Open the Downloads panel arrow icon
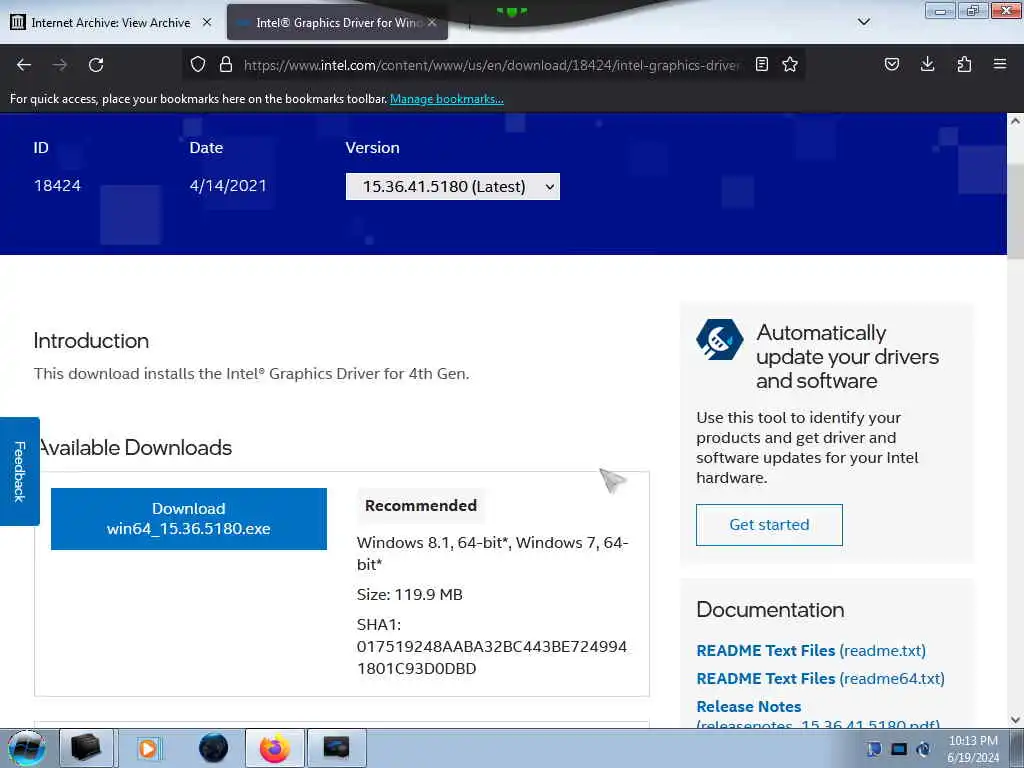1024x768 pixels. [927, 64]
